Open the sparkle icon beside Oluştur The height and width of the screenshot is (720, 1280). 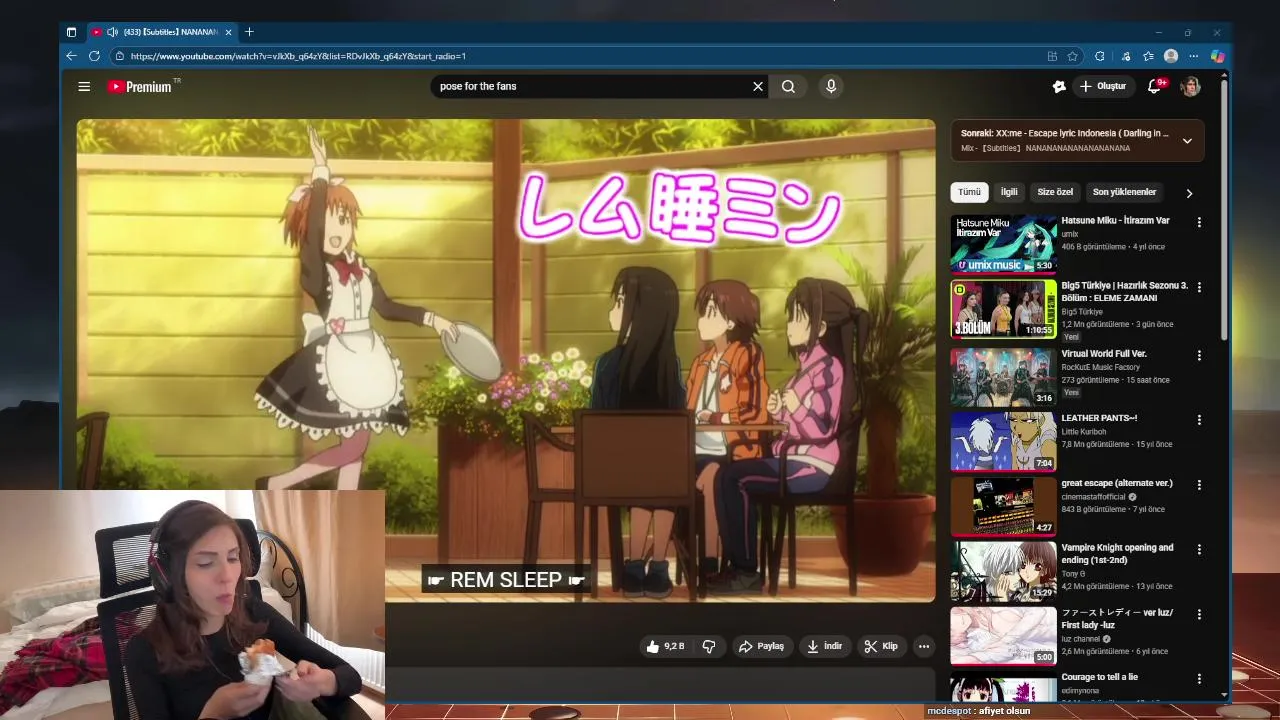point(1059,86)
